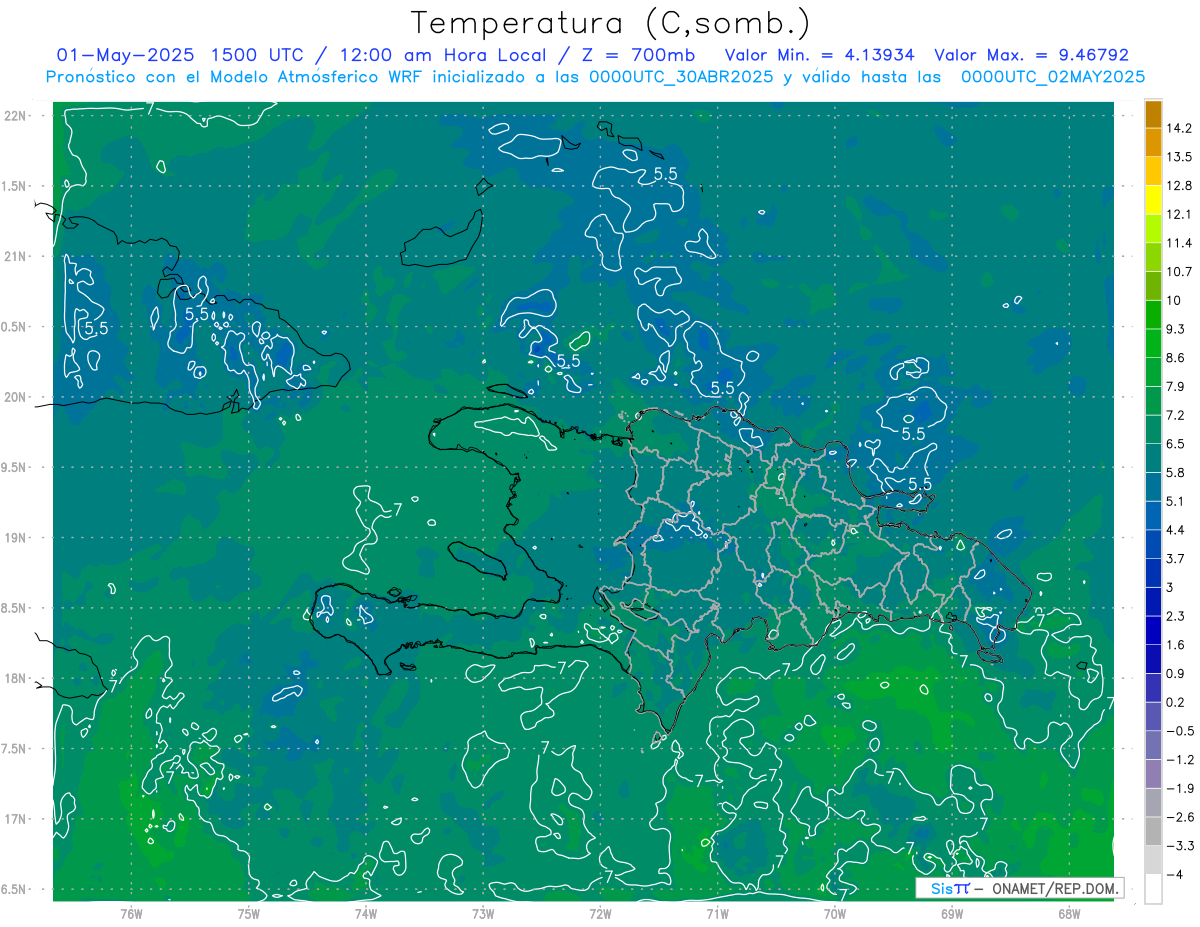Screen dimensions: 1200x927
Task: Pick the deep-blue swatch between 1.6 and 2.3
Action: coord(1153,631)
